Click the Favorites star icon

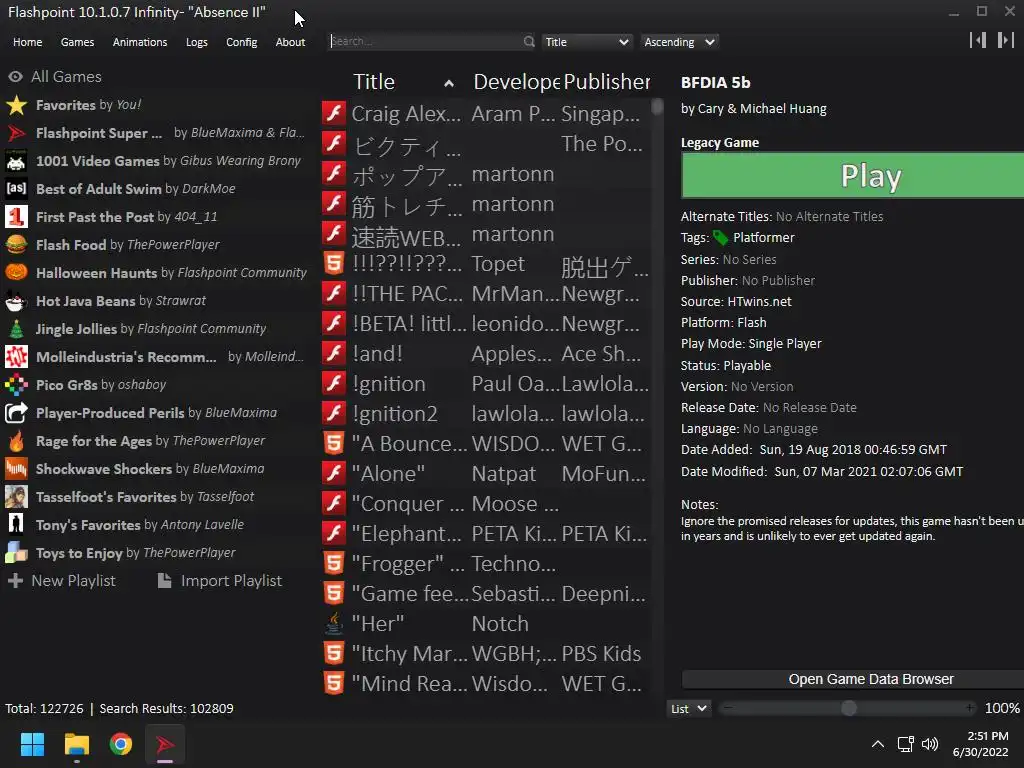pyautogui.click(x=16, y=105)
